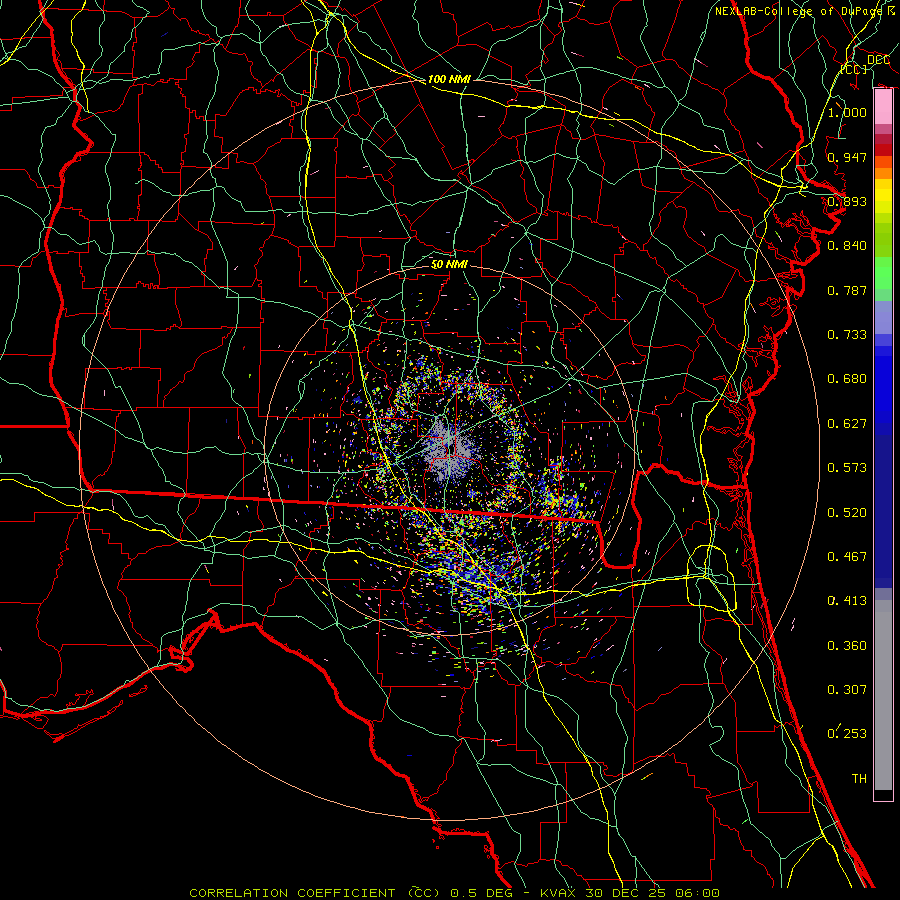The image size is (900, 900).
Task: Click the 0.840 legend value
Action: [x=847, y=246]
